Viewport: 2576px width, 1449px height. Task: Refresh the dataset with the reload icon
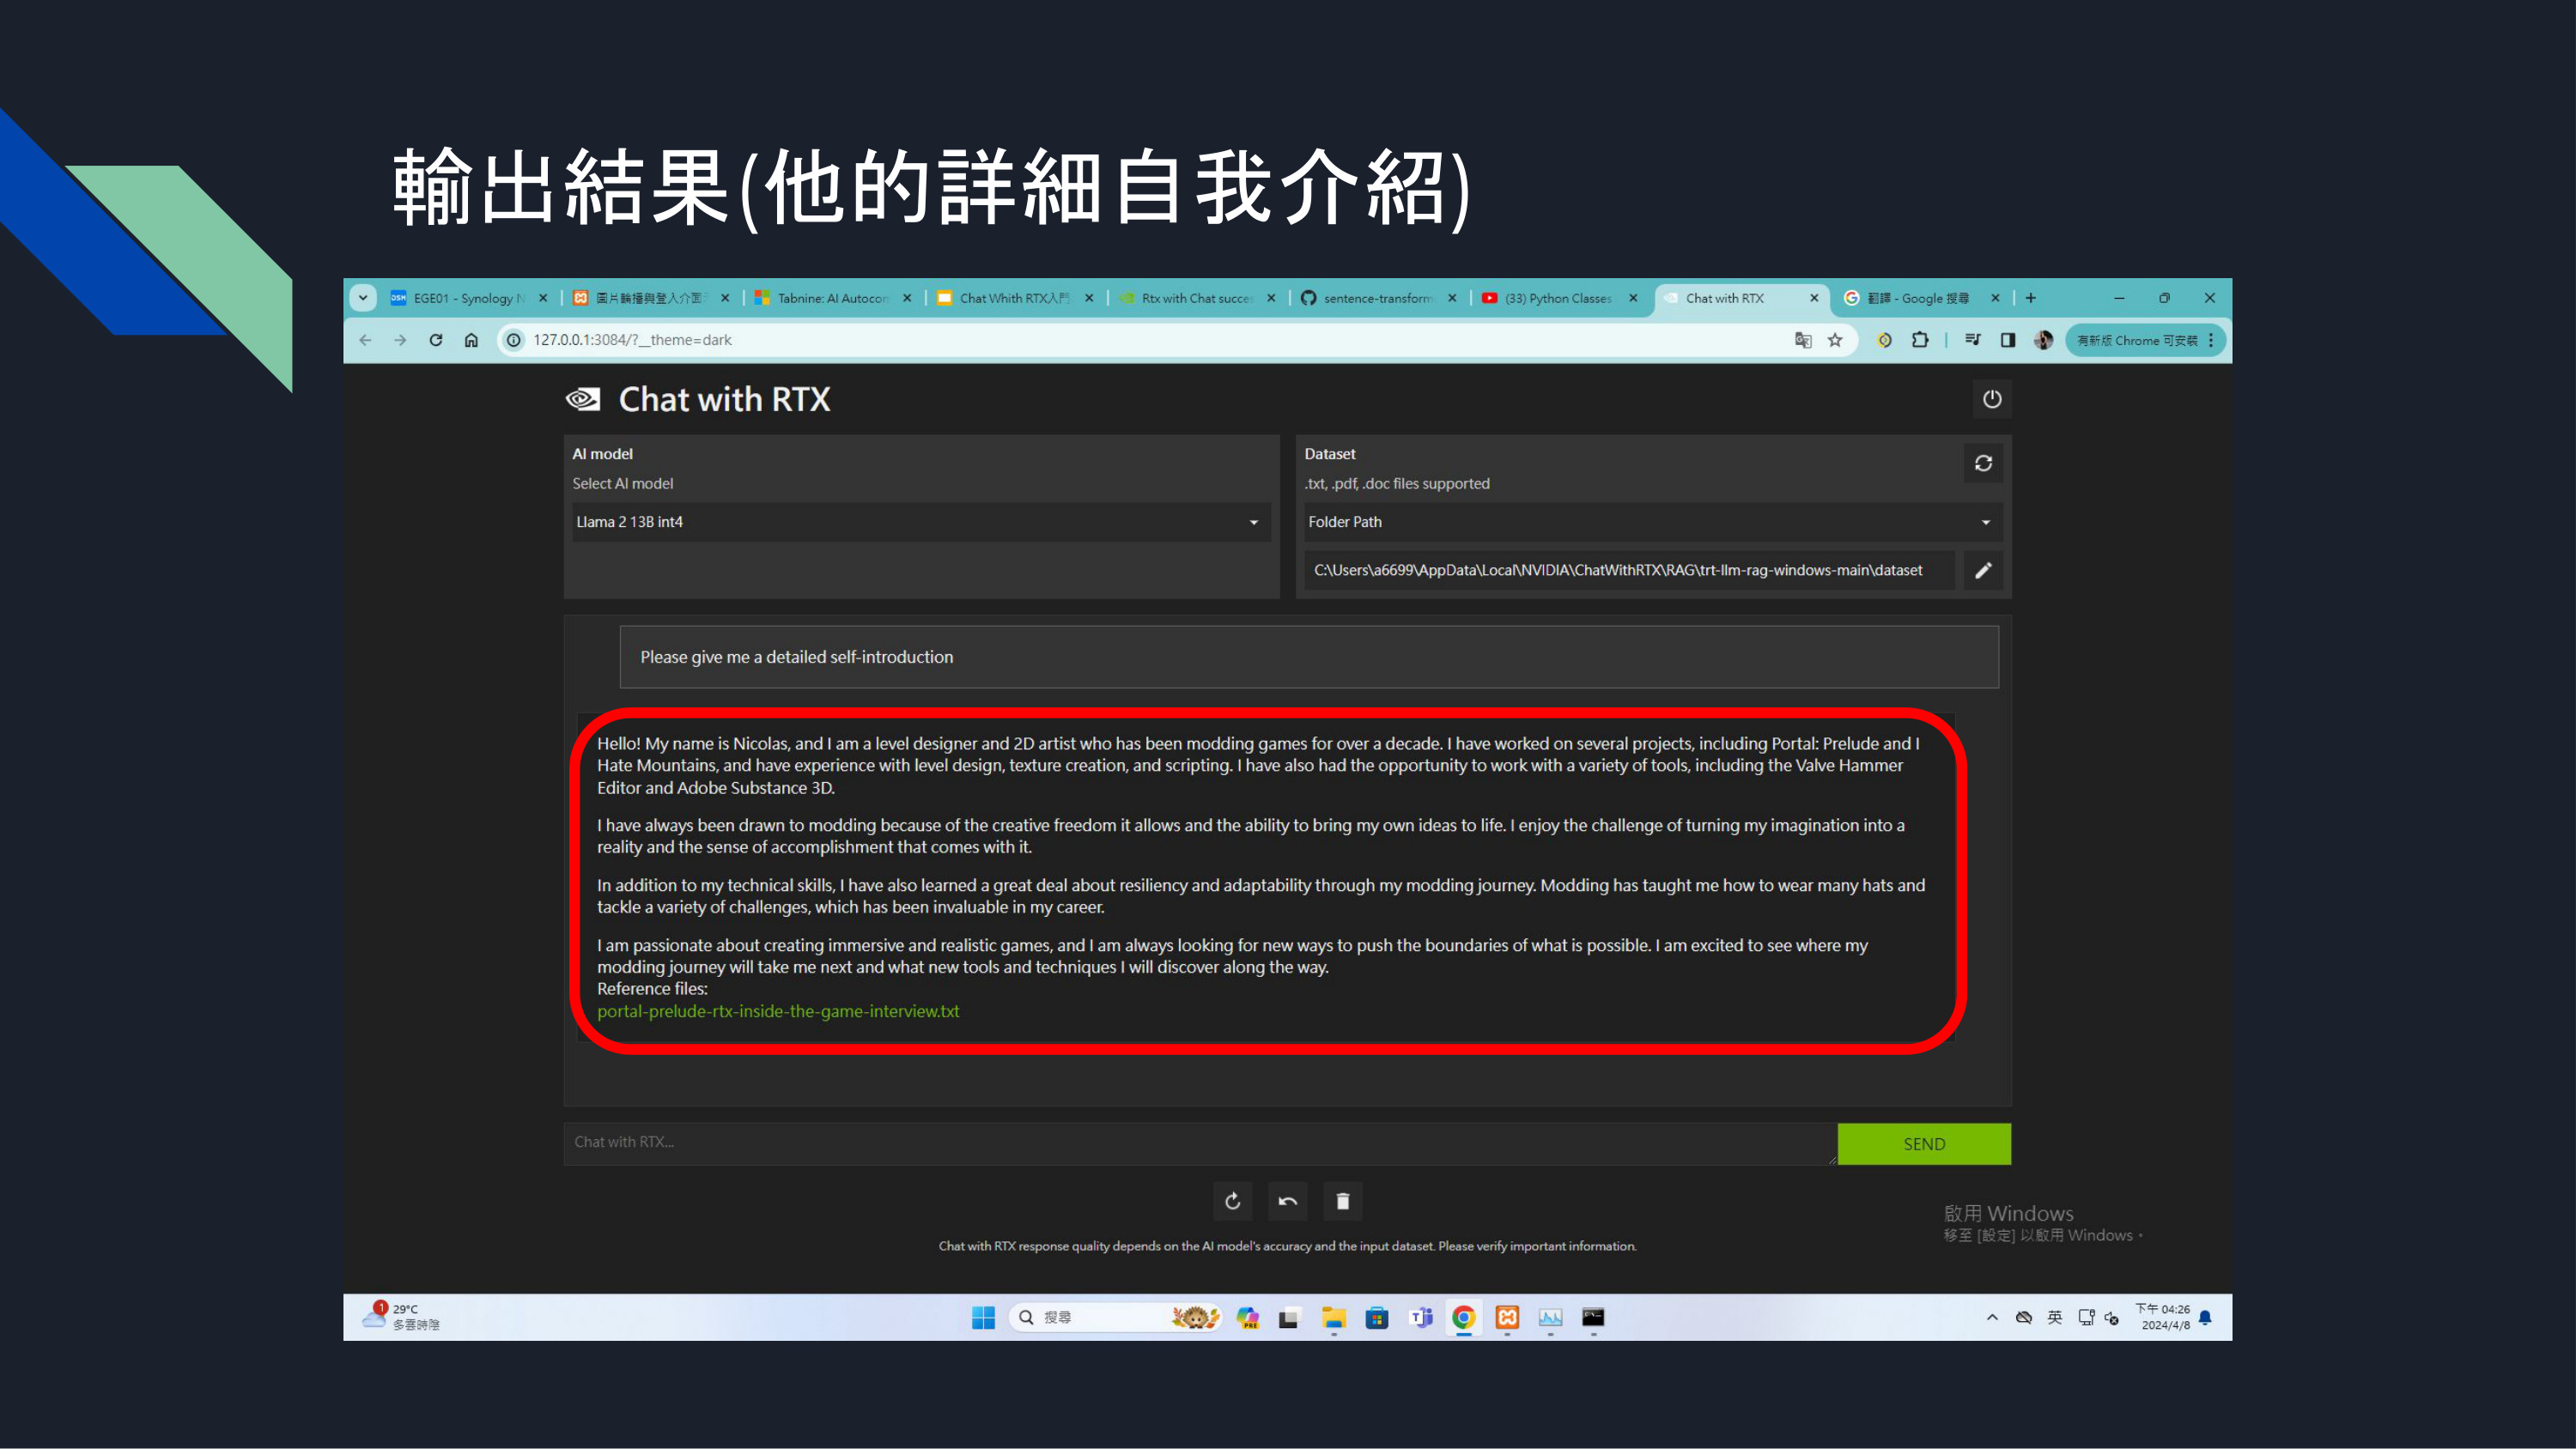pyautogui.click(x=1983, y=463)
